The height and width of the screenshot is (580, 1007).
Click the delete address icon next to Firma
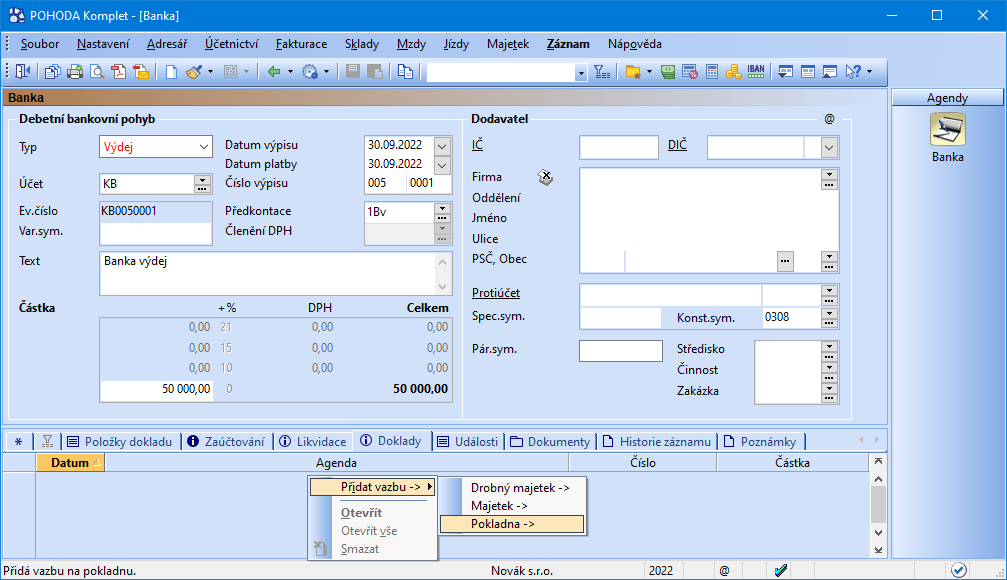point(545,177)
